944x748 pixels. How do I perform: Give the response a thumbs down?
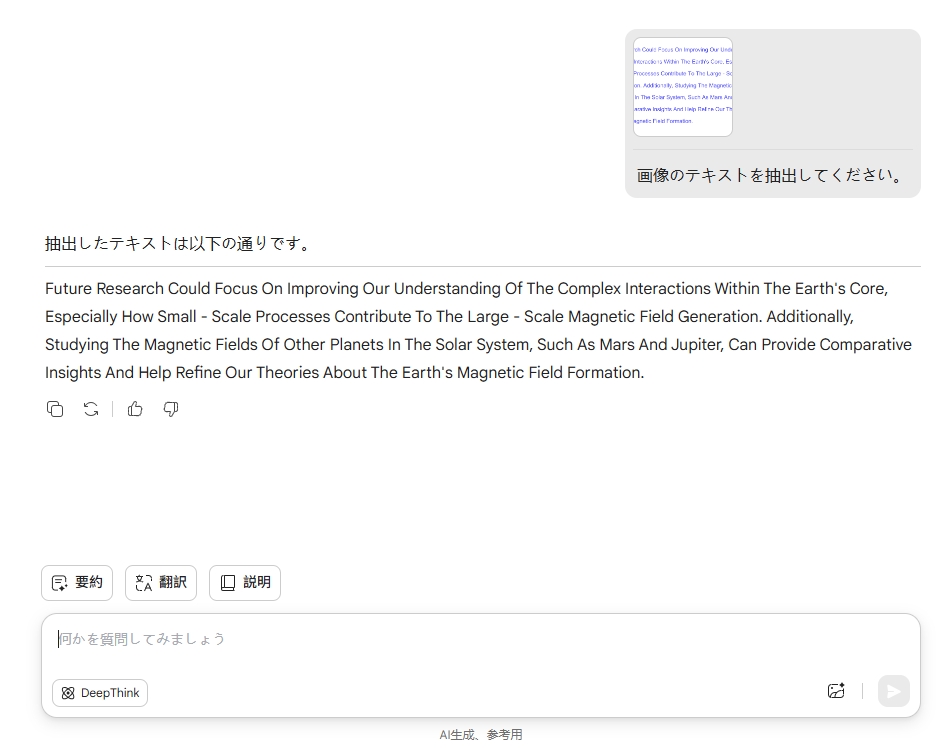pos(171,409)
